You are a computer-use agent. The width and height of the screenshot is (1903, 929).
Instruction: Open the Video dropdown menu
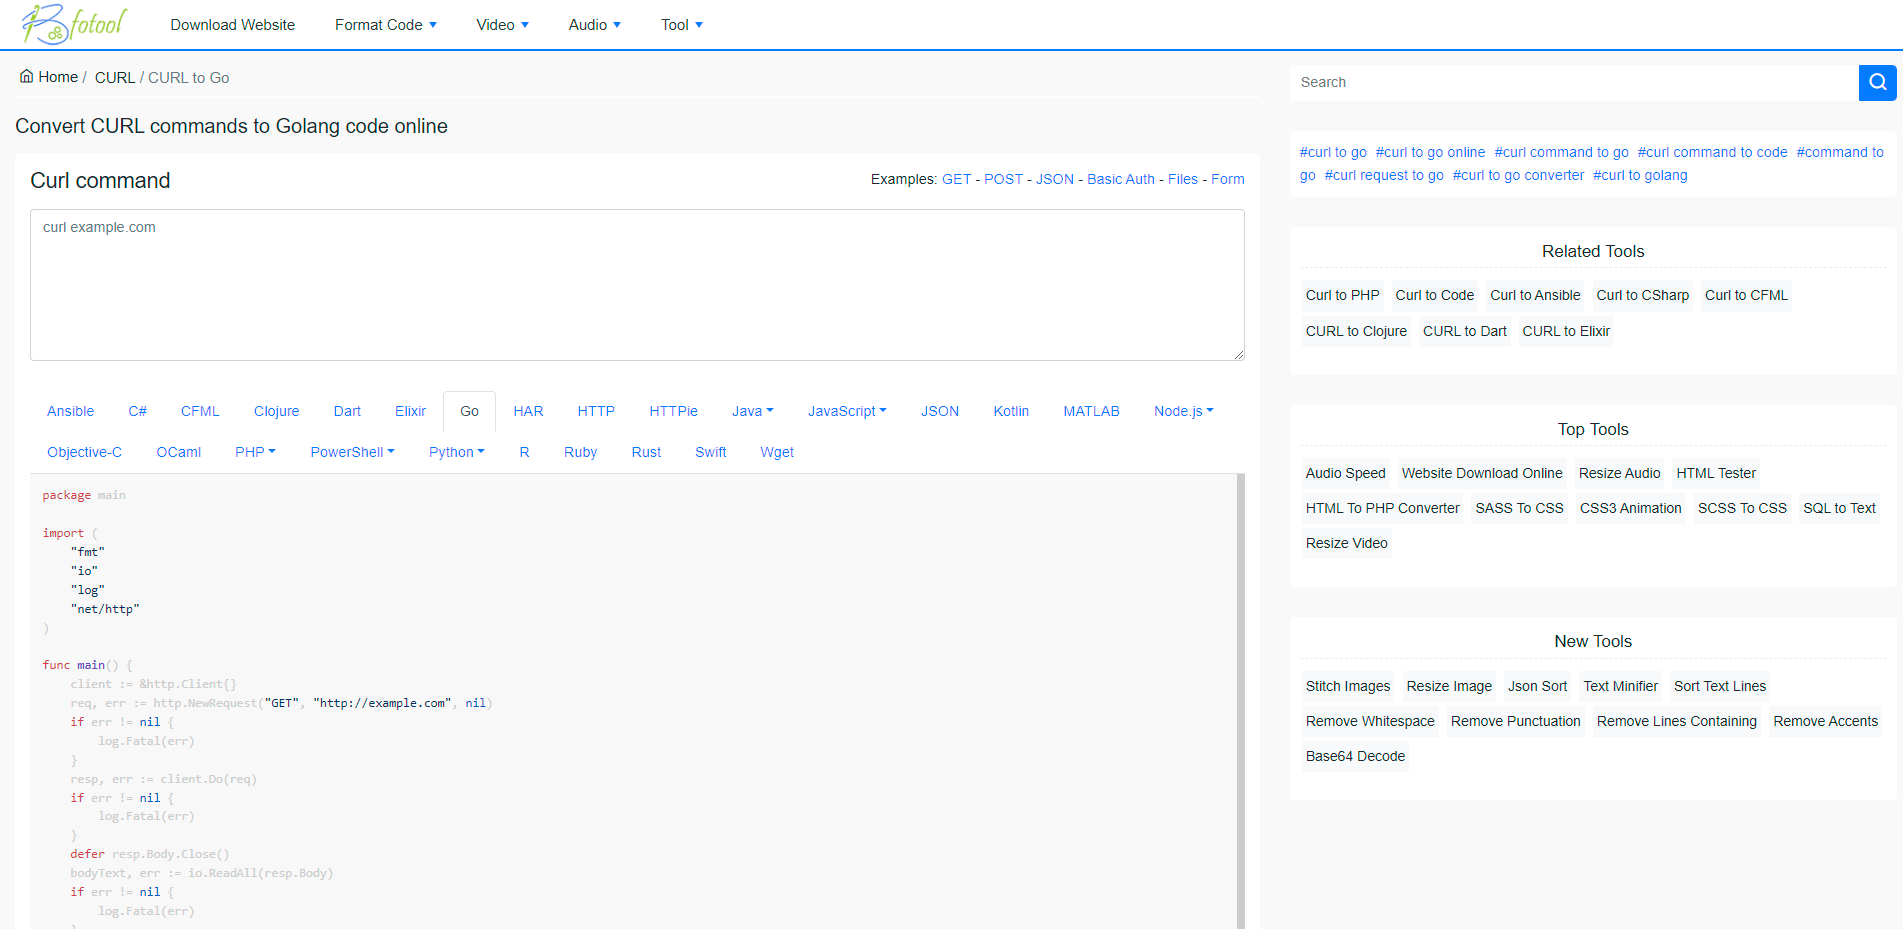tap(502, 24)
